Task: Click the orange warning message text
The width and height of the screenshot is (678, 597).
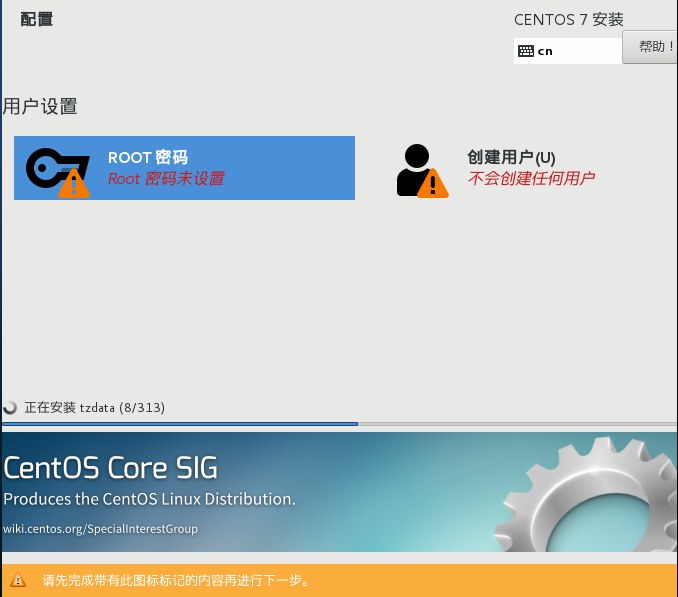Action: tap(176, 580)
